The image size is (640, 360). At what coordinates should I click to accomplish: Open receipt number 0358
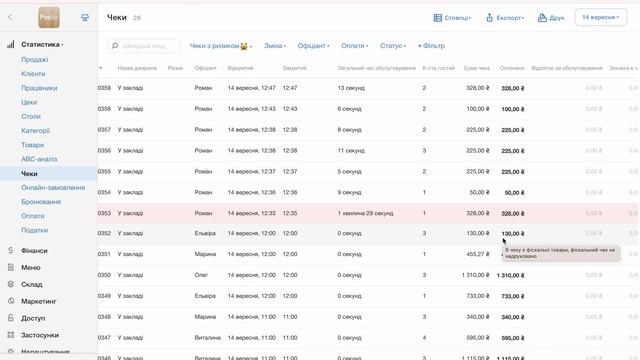click(x=104, y=109)
